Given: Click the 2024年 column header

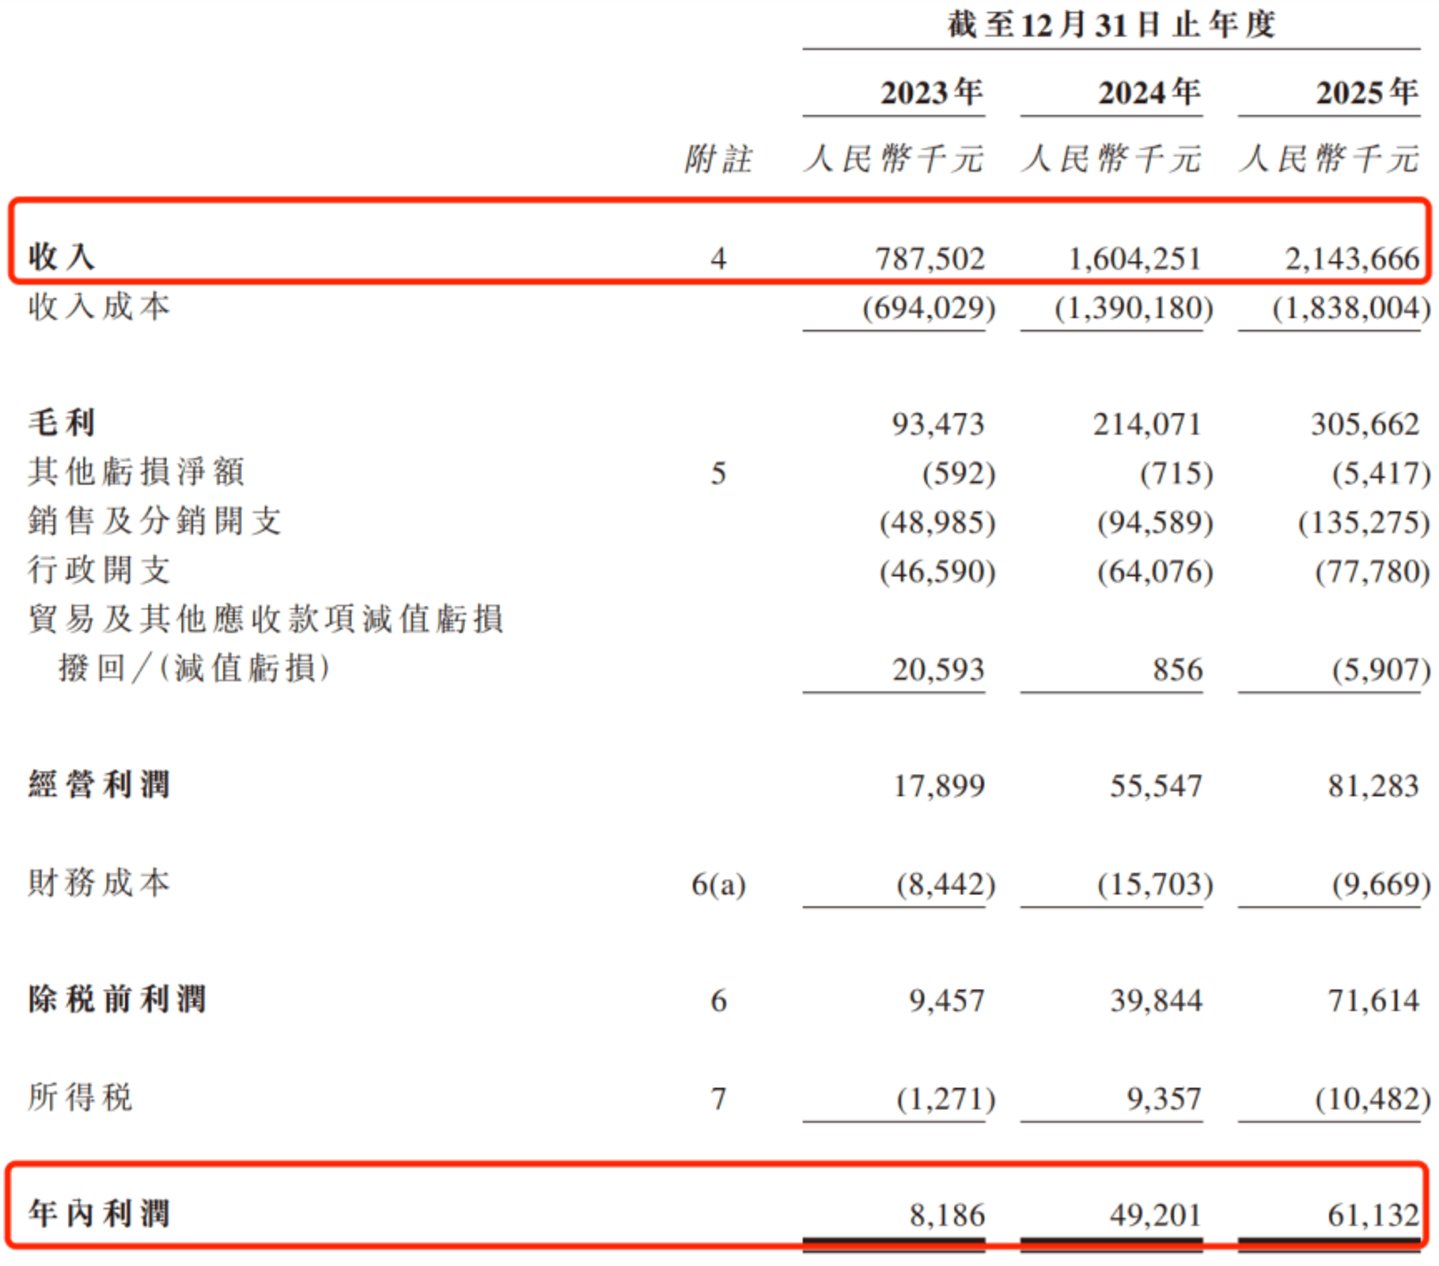Looking at the screenshot, I should (1149, 92).
